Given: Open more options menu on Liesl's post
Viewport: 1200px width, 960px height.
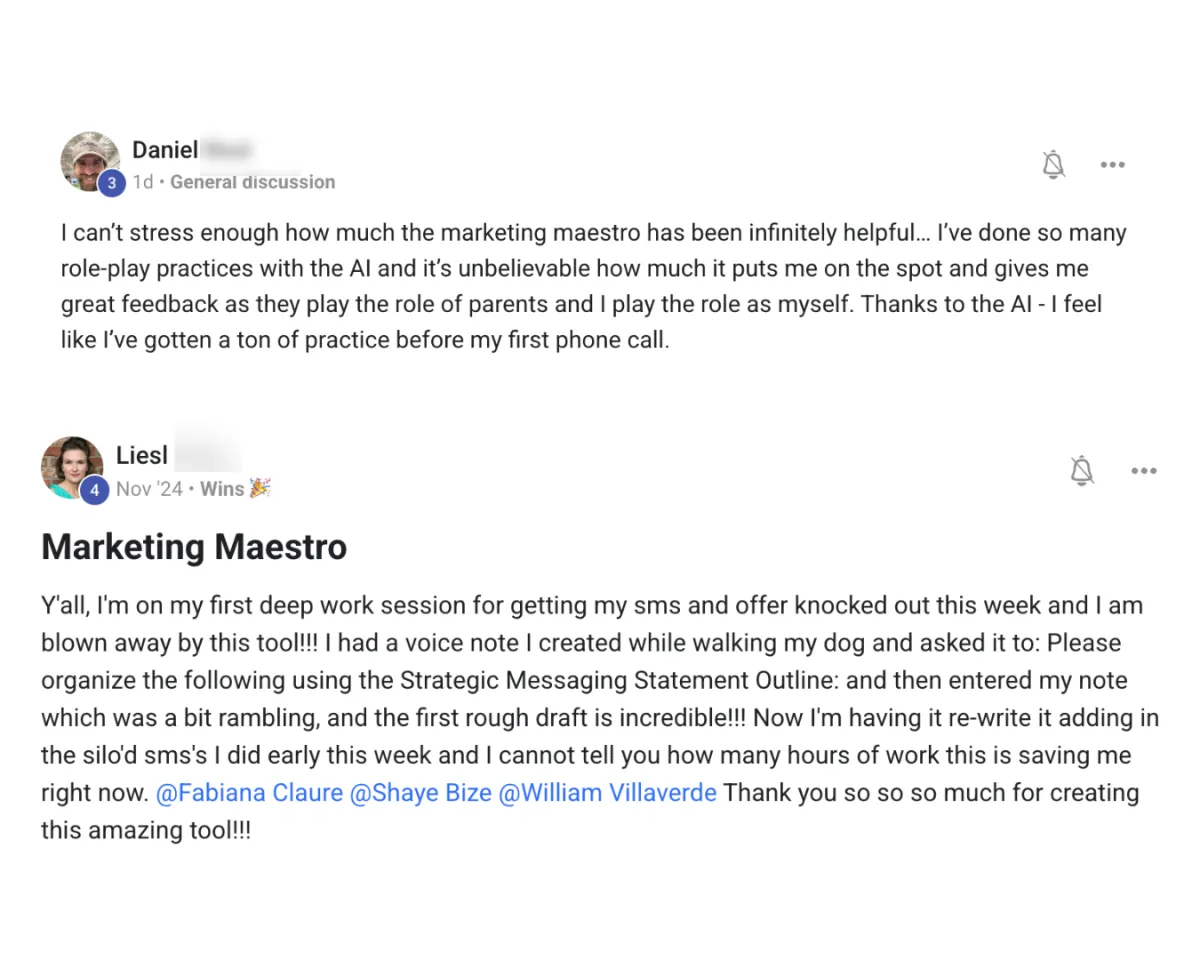Looking at the screenshot, I should click(x=1143, y=470).
